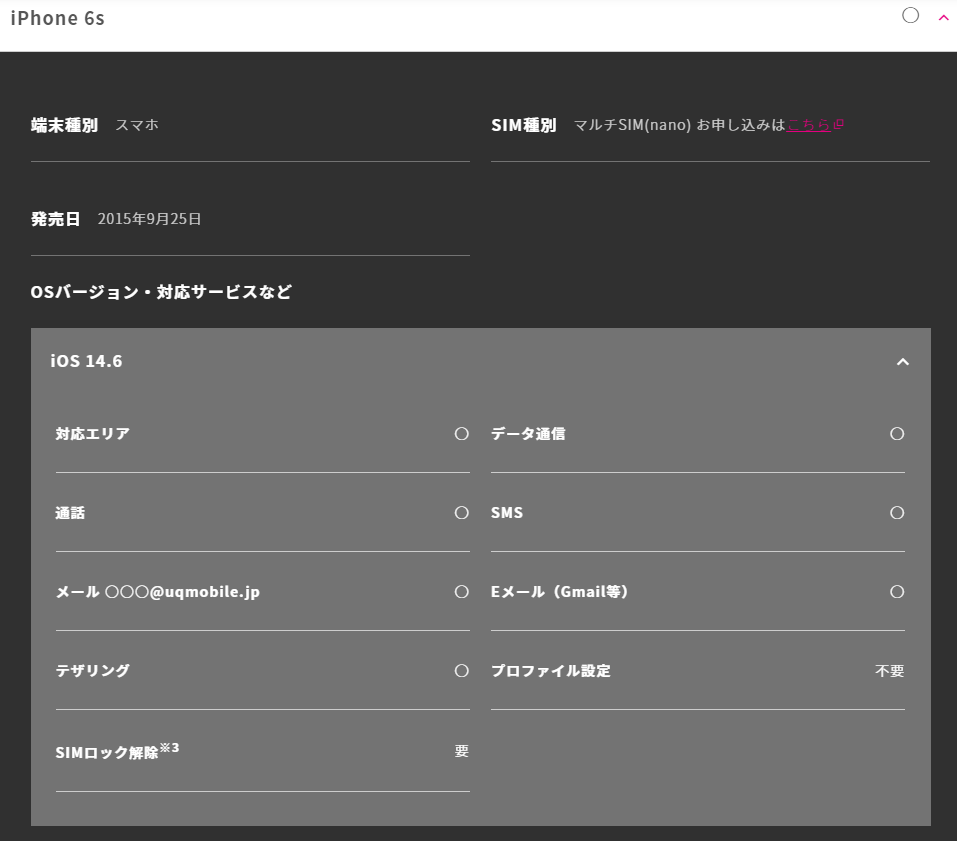Click the マルチSIM(nano) SIM種別 text
The image size is (957, 841).
click(632, 125)
